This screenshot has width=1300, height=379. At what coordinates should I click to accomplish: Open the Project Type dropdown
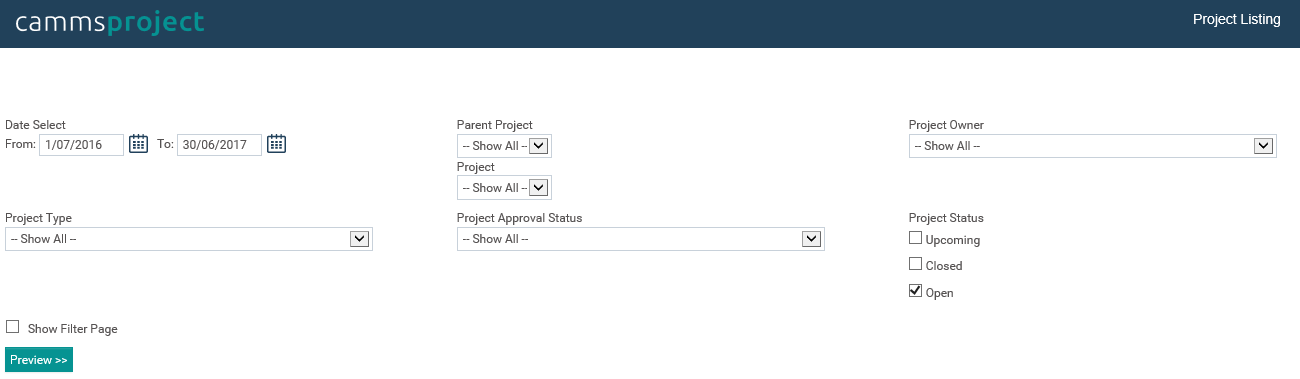tap(189, 239)
